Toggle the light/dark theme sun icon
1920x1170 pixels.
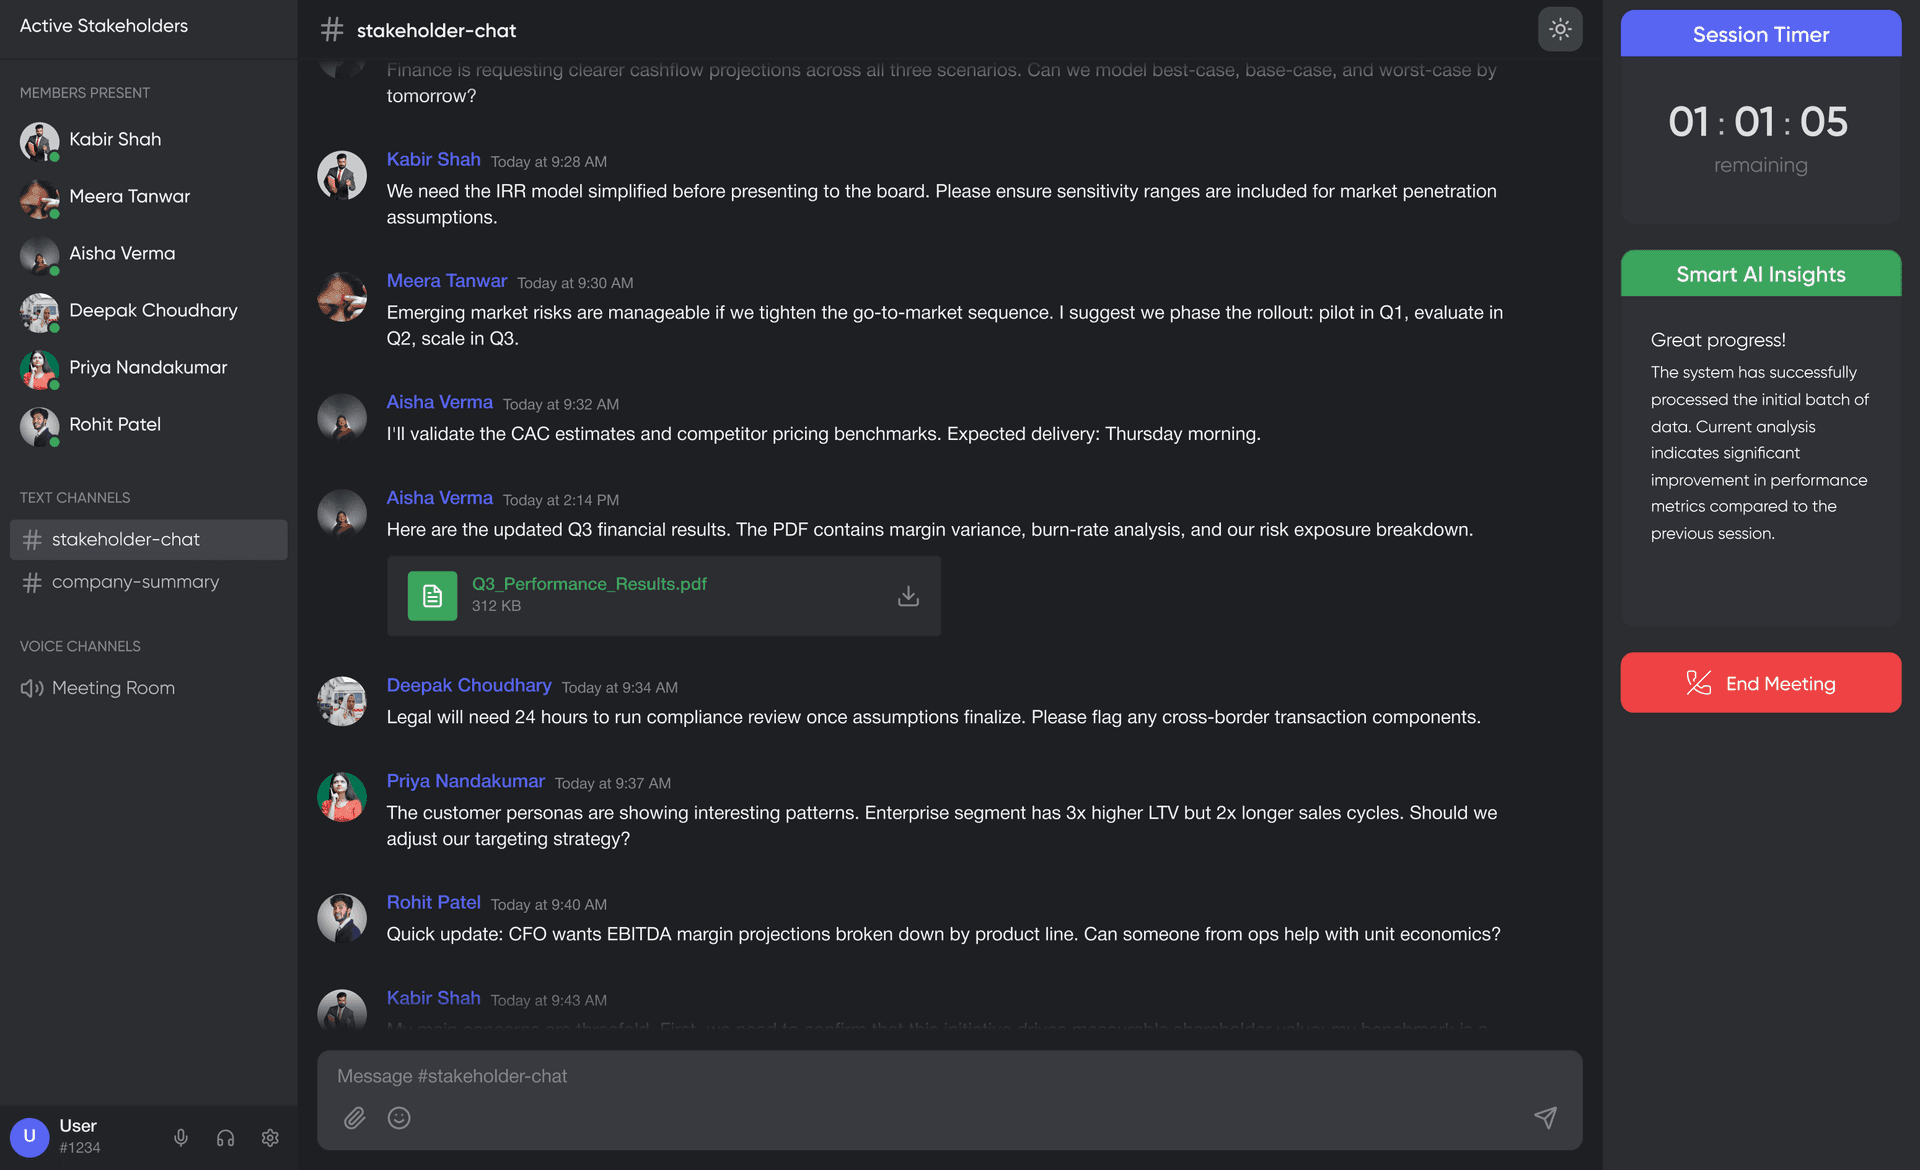1559,30
